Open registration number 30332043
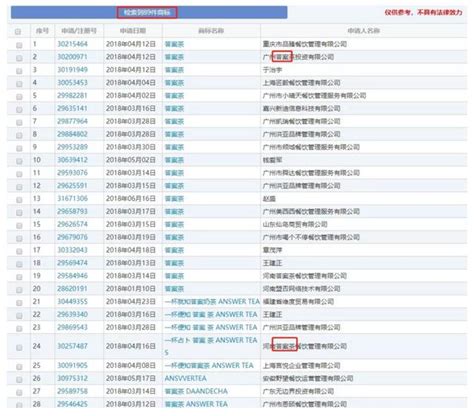474x416 pixels. [x=72, y=250]
